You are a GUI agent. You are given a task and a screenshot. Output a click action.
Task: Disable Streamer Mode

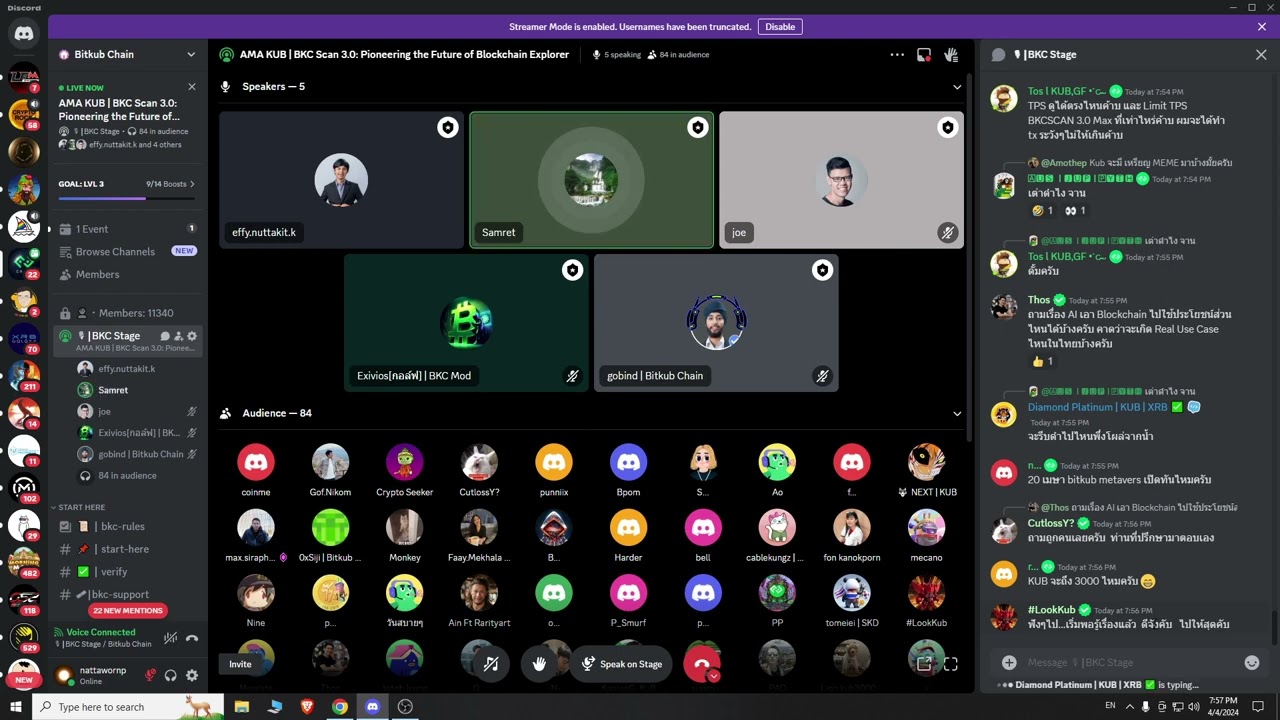click(780, 27)
